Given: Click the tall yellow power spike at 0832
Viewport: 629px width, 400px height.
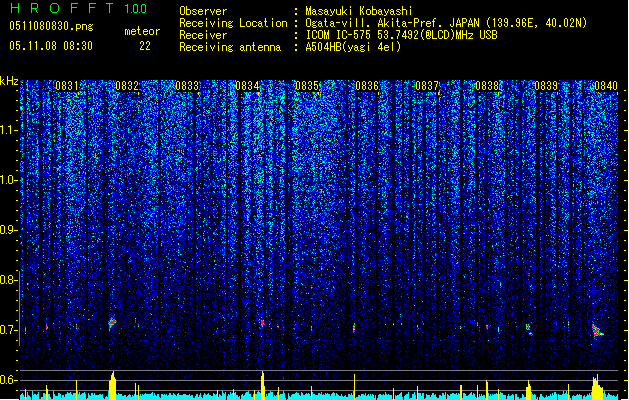Looking at the screenshot, I should click(112, 384).
